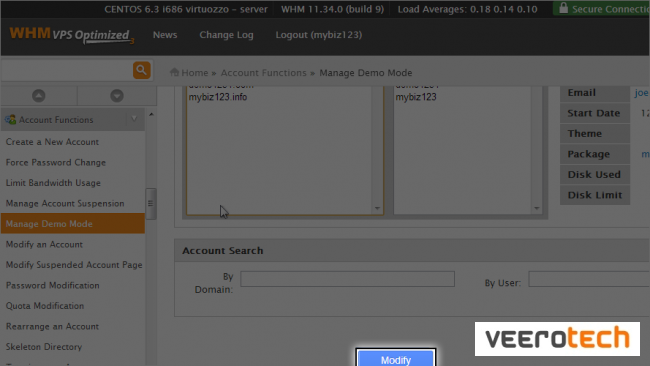
Task: Open Force Password Change
Action: pos(56,162)
